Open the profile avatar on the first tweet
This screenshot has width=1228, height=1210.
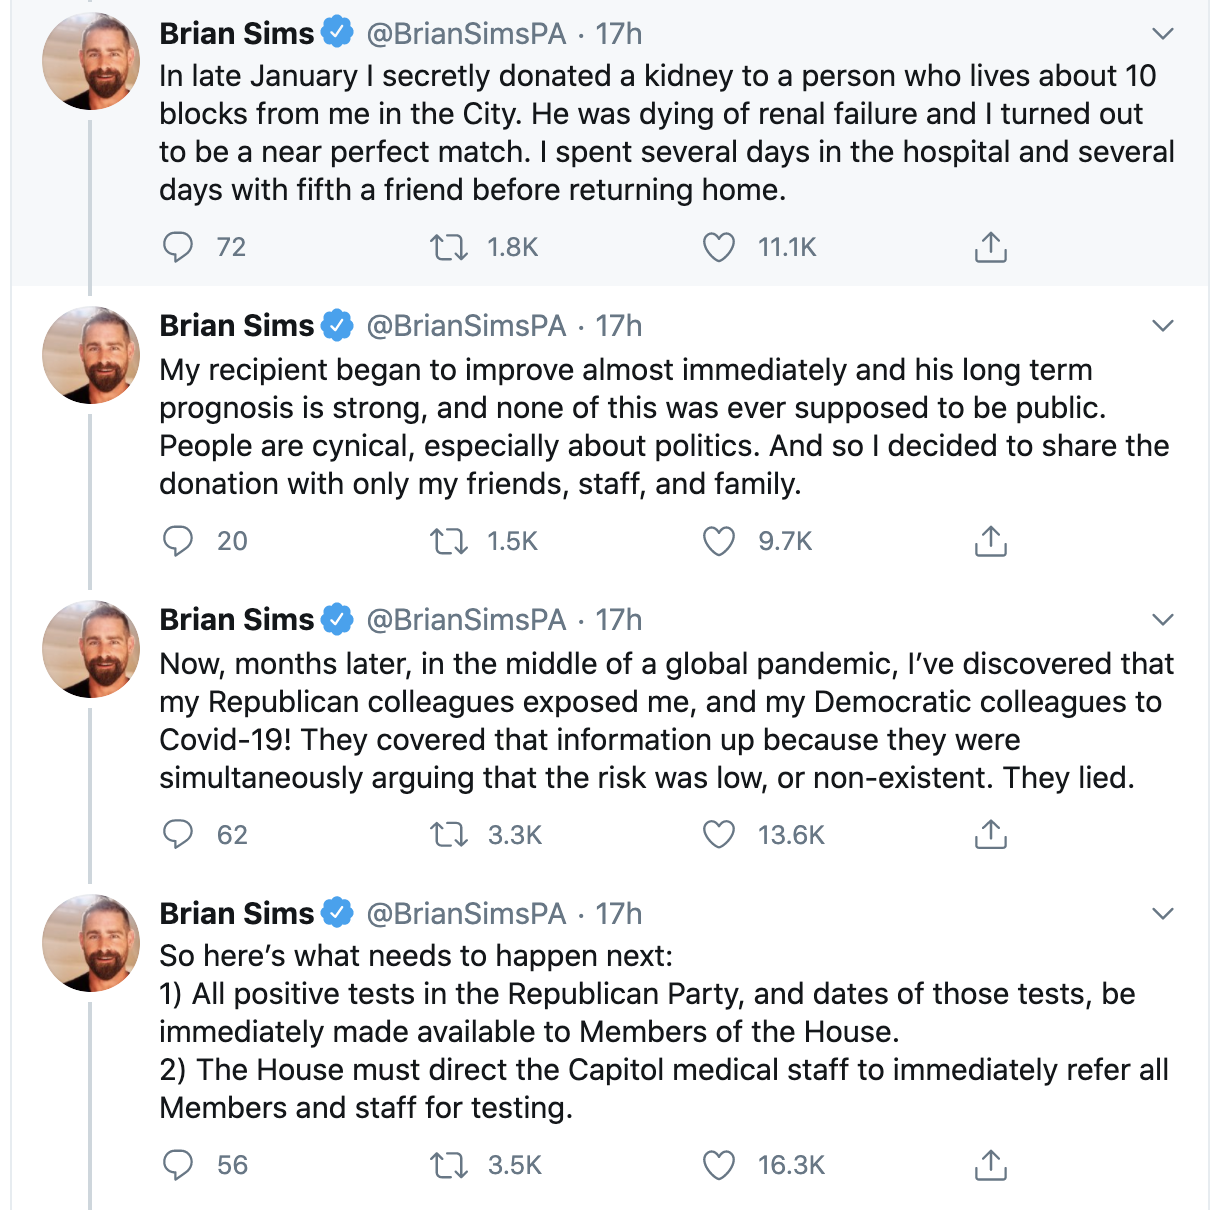(91, 61)
